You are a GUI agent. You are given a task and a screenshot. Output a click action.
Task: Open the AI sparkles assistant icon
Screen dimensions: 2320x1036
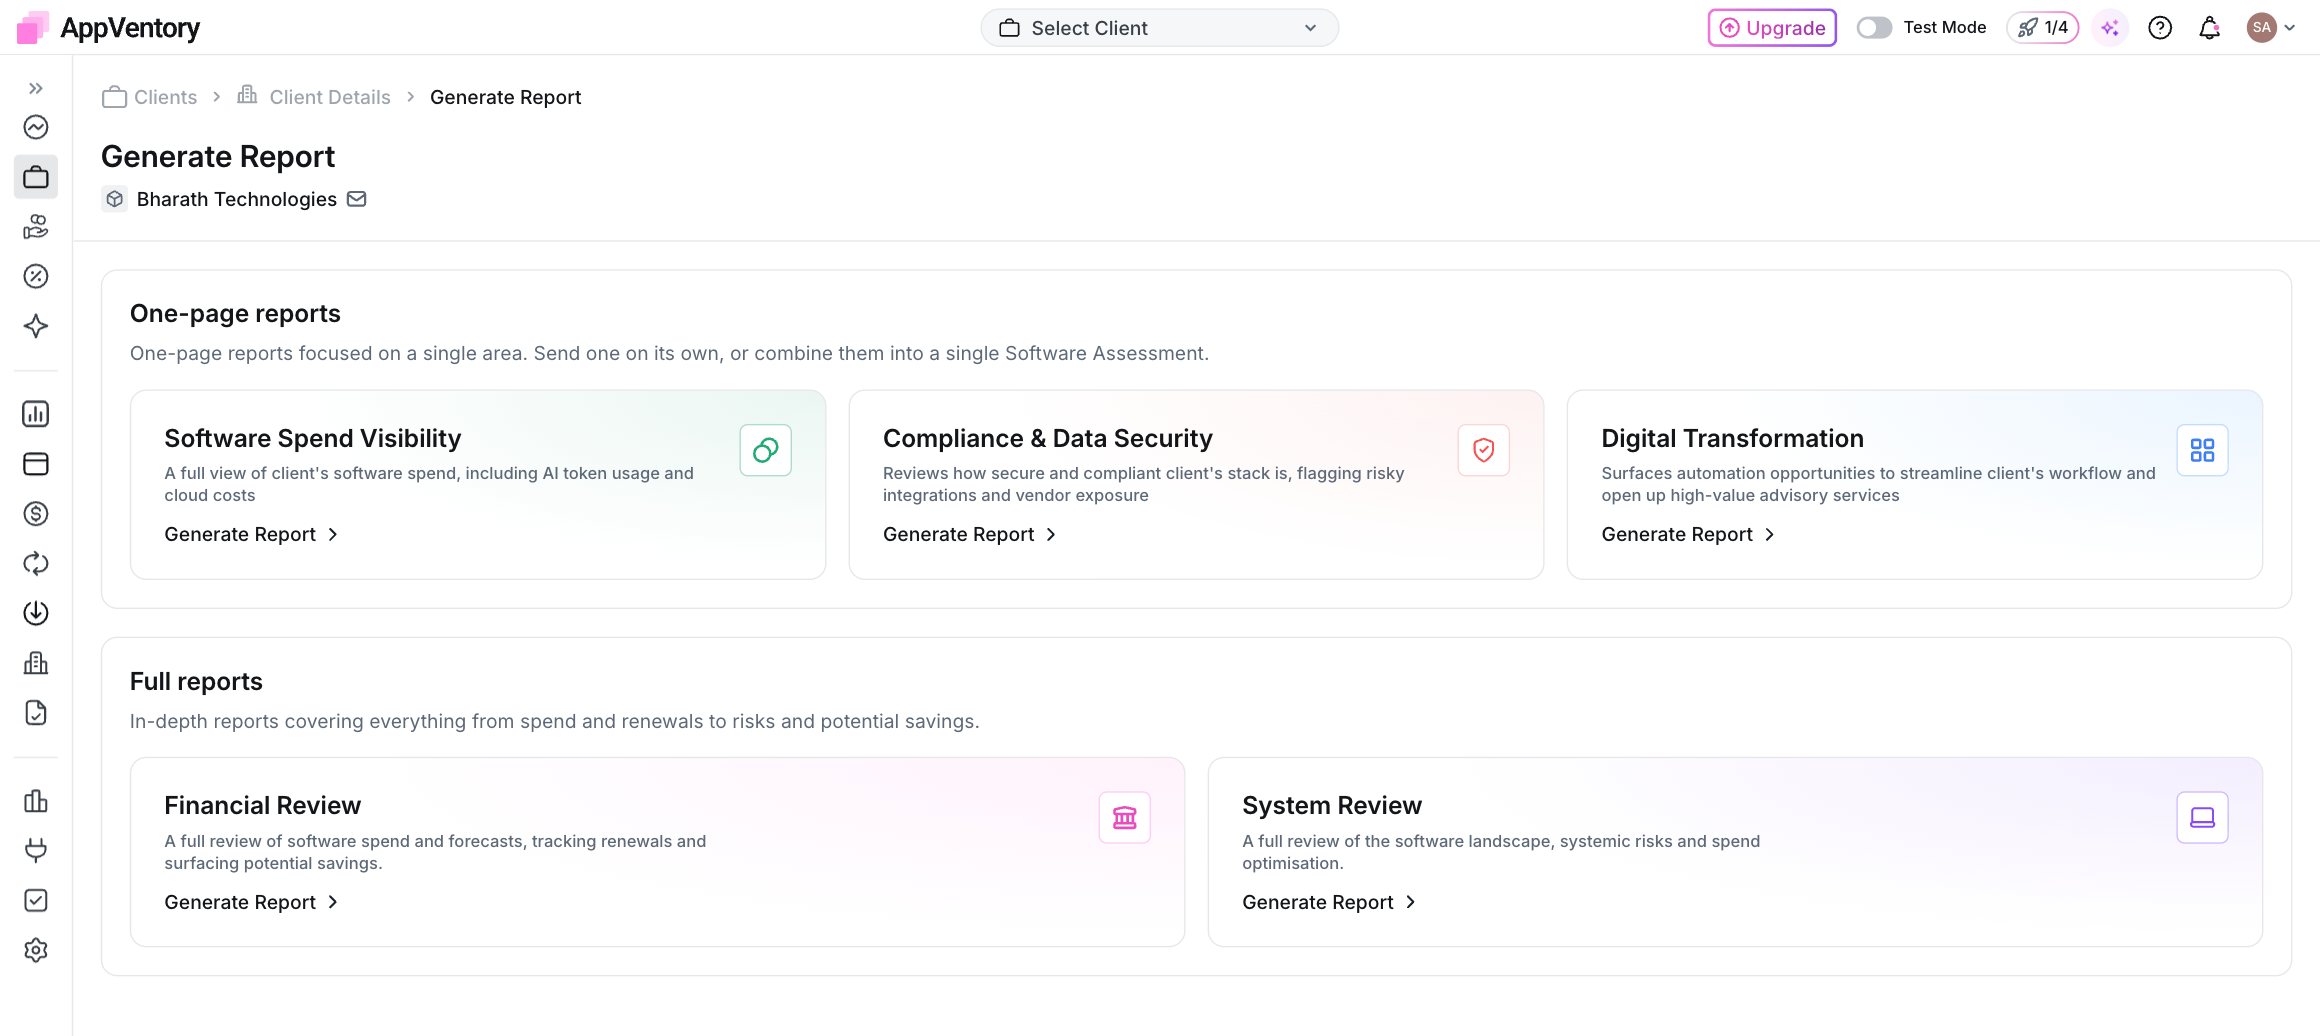click(2110, 28)
